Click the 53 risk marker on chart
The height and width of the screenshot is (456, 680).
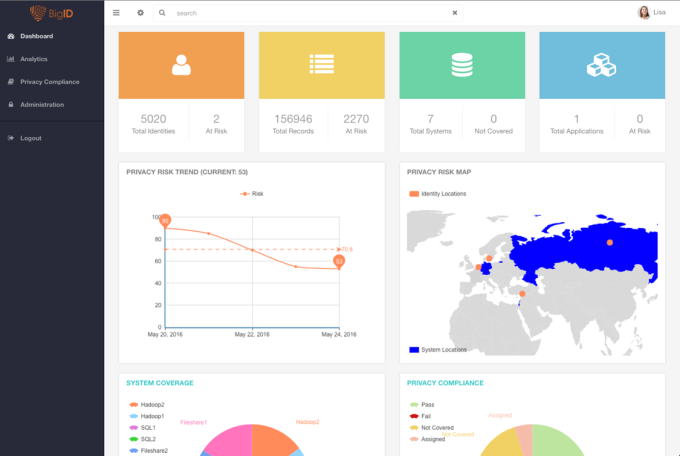click(339, 262)
